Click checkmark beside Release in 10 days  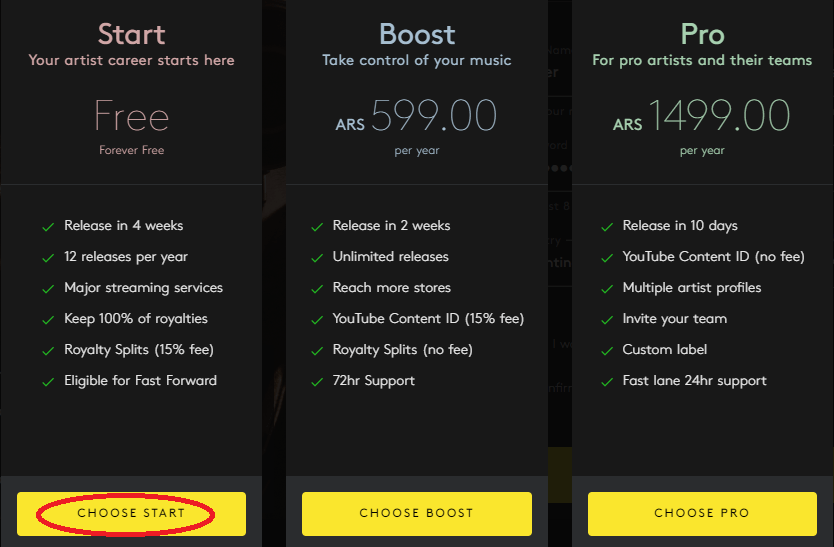pyautogui.click(x=606, y=227)
